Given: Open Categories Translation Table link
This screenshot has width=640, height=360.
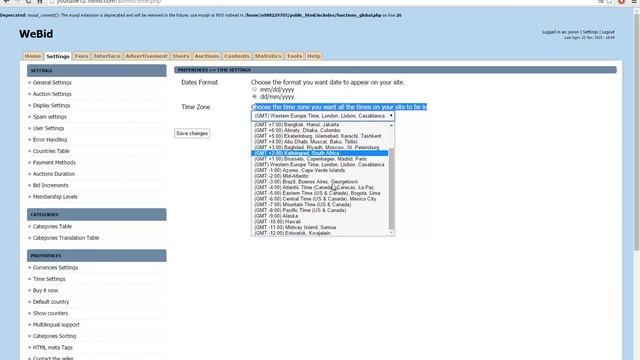Looking at the screenshot, I should coord(66,238).
